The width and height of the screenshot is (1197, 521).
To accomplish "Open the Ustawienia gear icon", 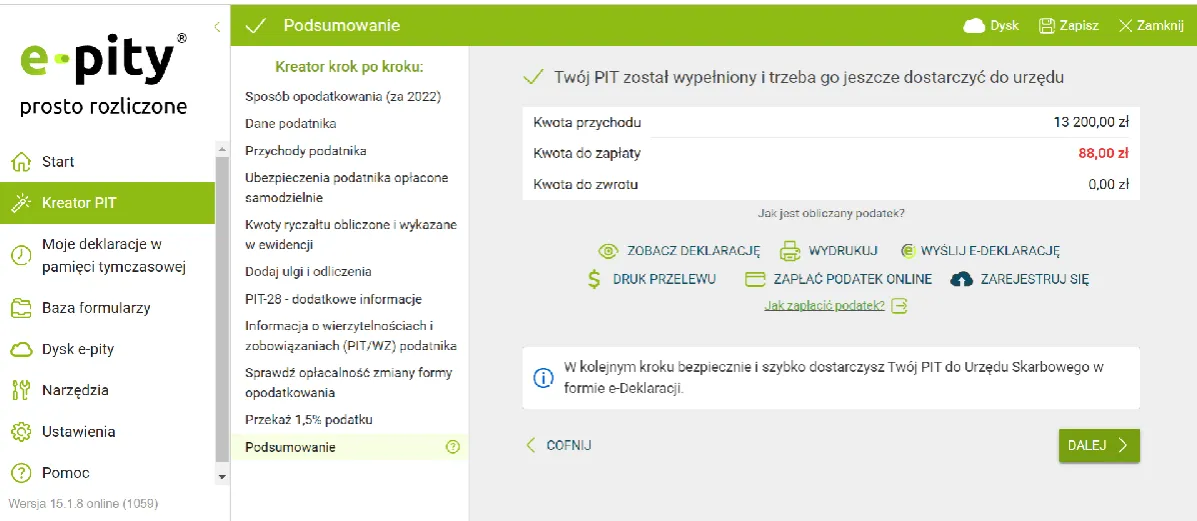I will point(21,432).
